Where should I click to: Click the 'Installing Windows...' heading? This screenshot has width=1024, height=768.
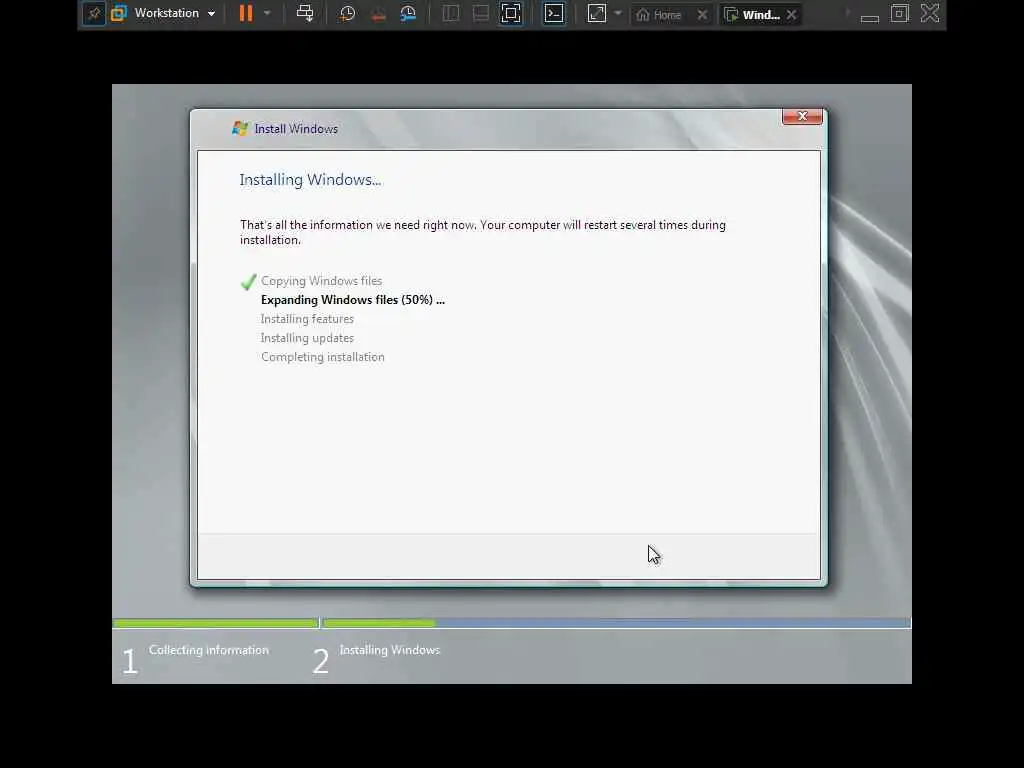tap(310, 180)
